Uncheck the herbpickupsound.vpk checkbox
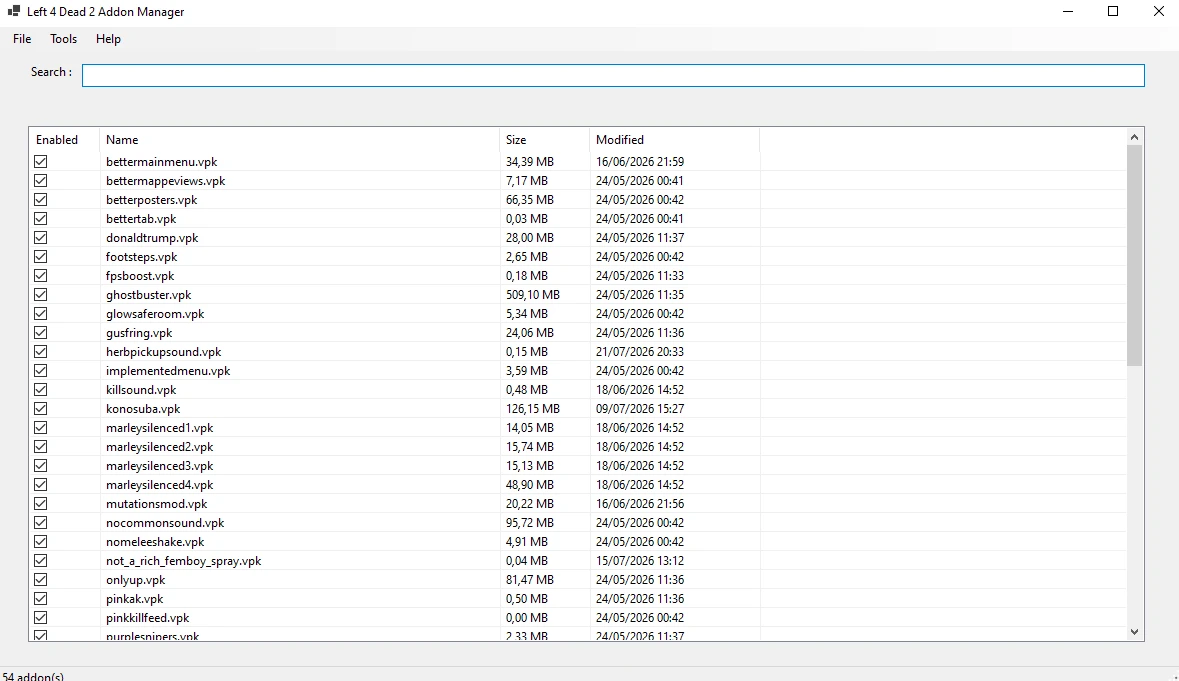 (x=41, y=352)
